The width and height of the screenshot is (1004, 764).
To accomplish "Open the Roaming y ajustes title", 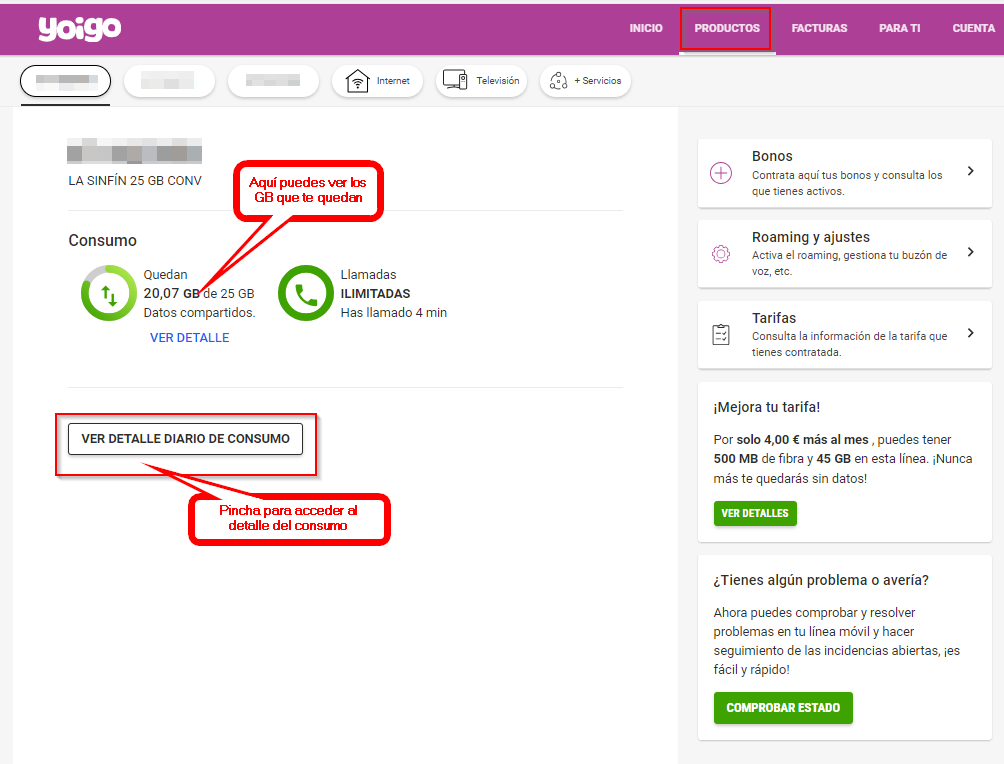I will click(x=811, y=237).
